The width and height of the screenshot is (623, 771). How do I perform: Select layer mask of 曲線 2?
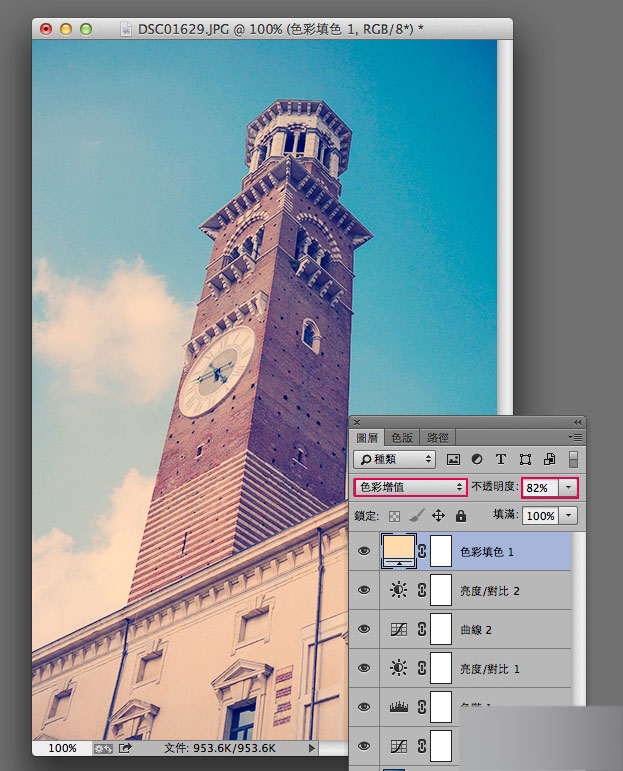pos(441,629)
